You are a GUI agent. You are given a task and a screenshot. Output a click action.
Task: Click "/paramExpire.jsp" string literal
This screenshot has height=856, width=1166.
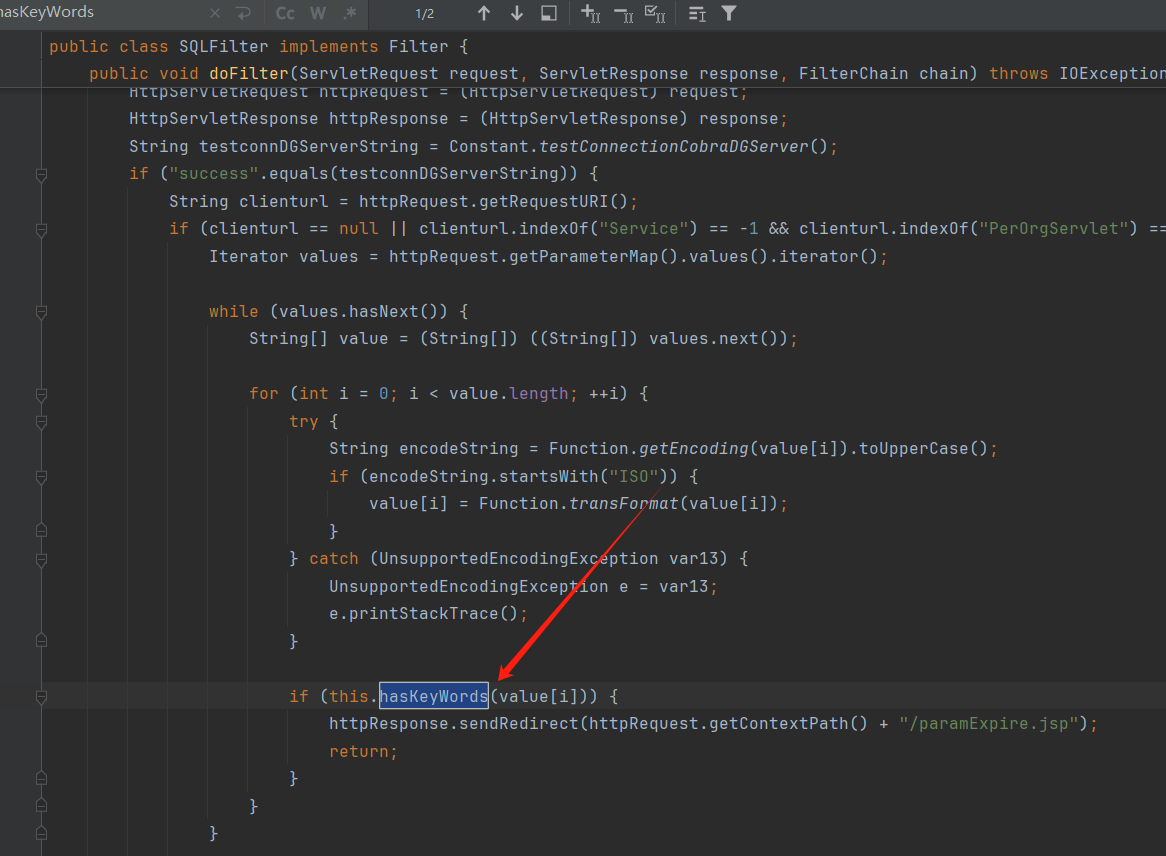click(989, 724)
